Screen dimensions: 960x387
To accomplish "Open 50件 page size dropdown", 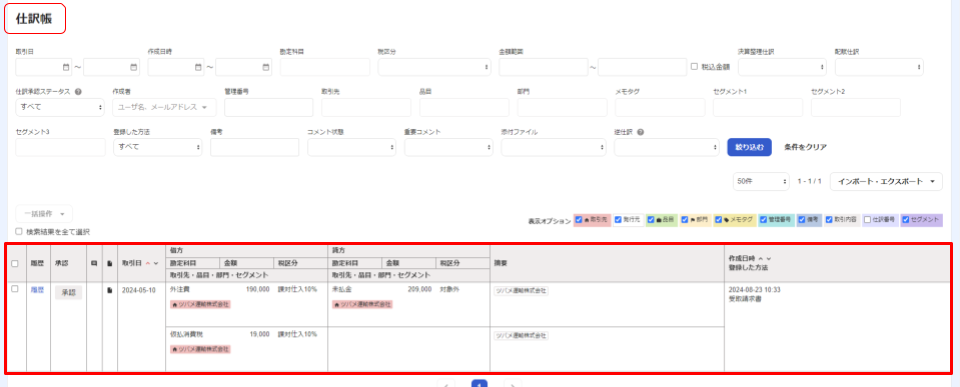I will [x=761, y=182].
